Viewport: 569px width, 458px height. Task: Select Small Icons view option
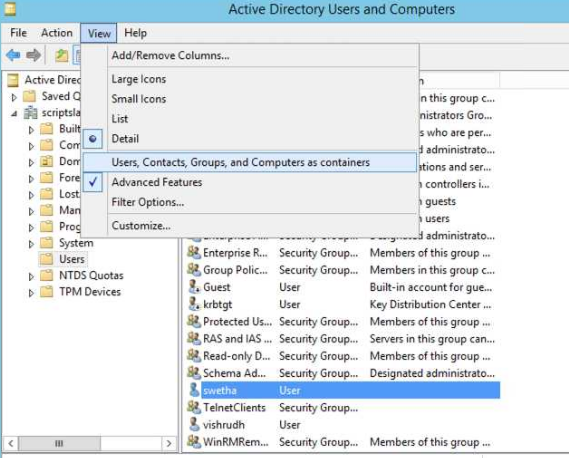pyautogui.click(x=250, y=99)
